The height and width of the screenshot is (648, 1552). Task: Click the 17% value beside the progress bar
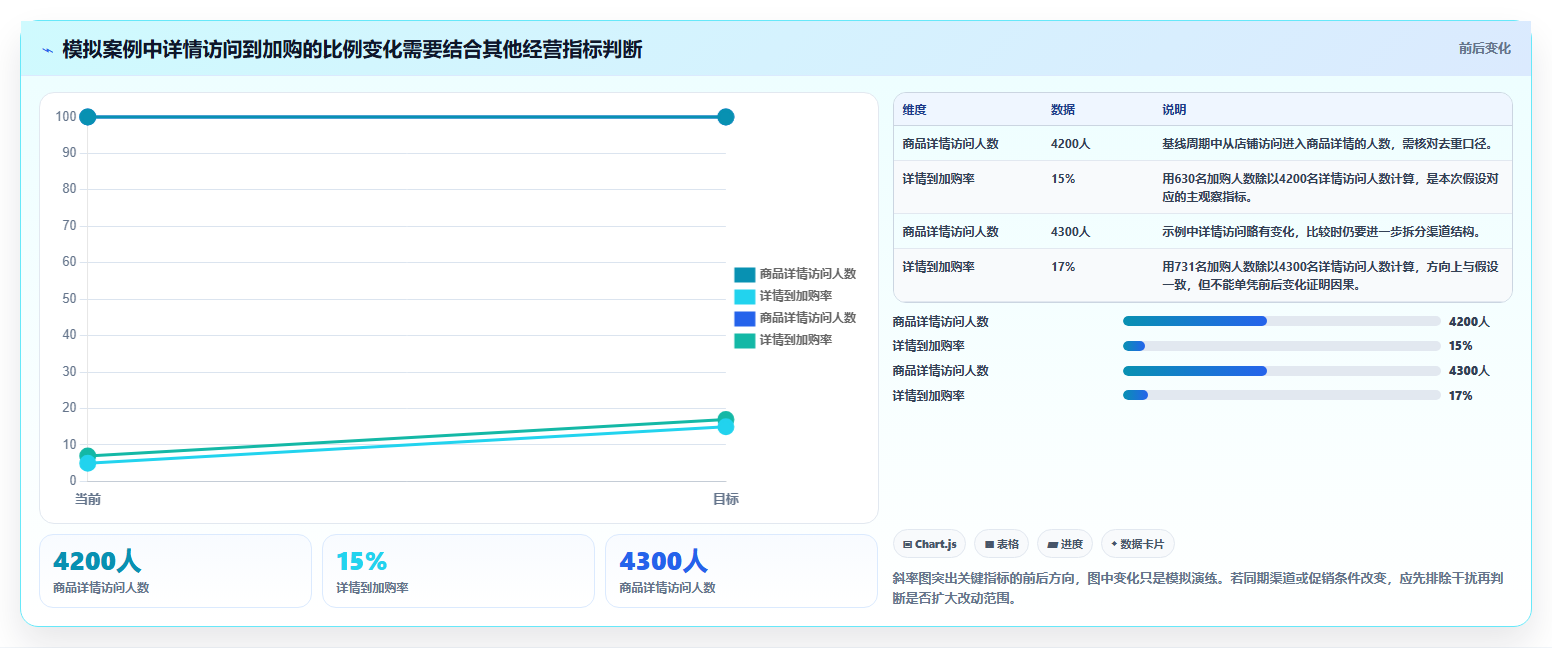pos(1460,395)
